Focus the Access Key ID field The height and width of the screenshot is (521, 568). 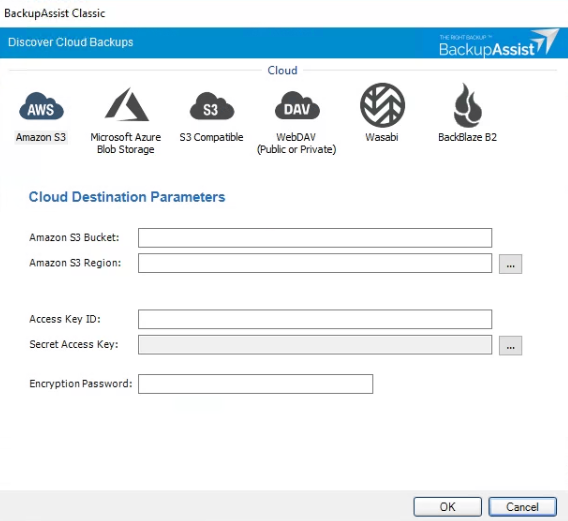click(x=315, y=319)
